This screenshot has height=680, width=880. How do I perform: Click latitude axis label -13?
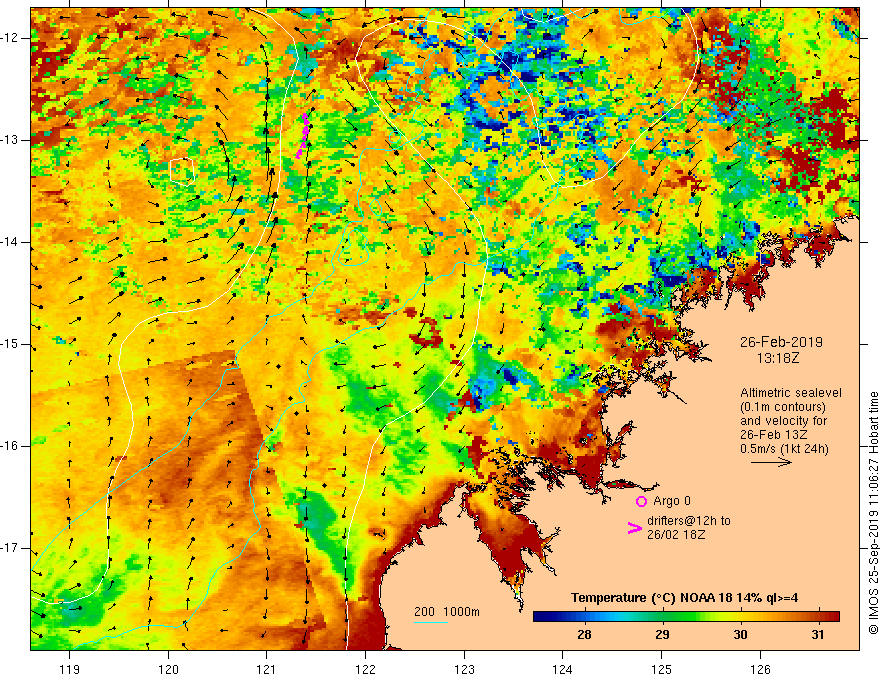point(11,140)
